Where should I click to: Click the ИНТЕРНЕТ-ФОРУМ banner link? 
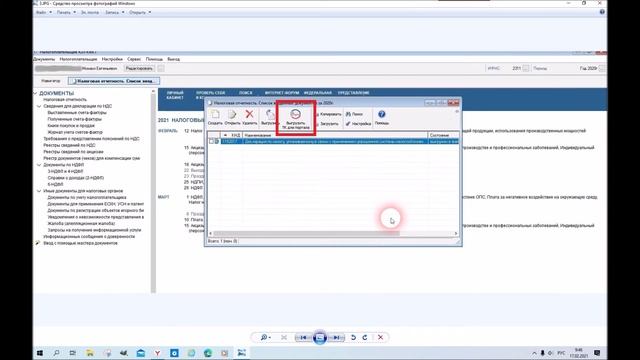(x=282, y=93)
